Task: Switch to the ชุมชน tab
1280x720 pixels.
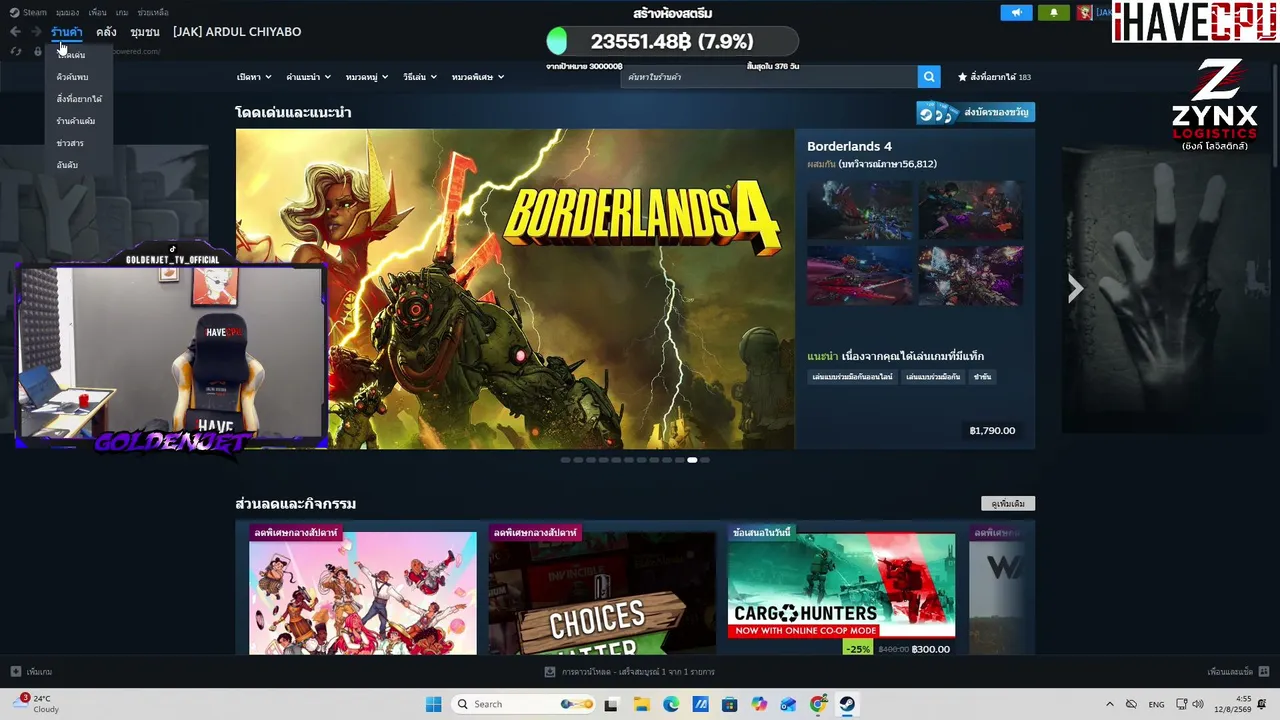Action: (145, 32)
